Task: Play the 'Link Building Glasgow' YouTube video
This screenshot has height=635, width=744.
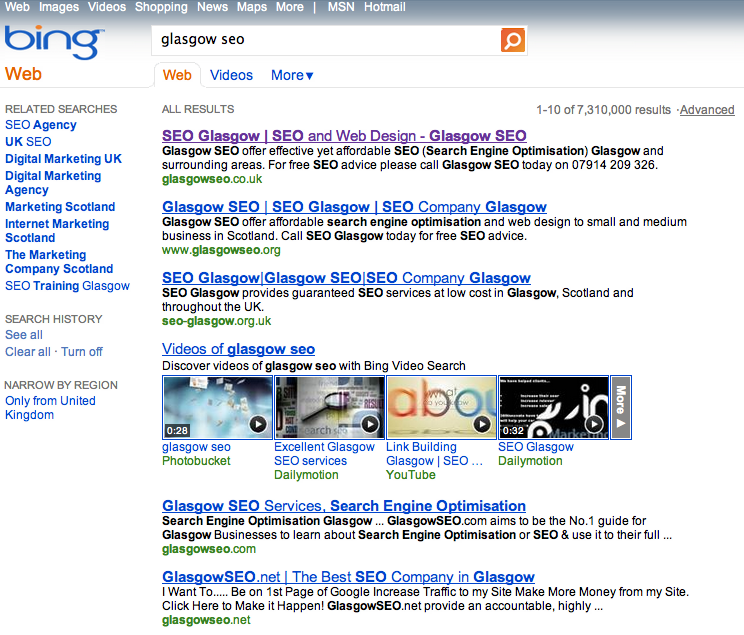Action: (x=441, y=407)
